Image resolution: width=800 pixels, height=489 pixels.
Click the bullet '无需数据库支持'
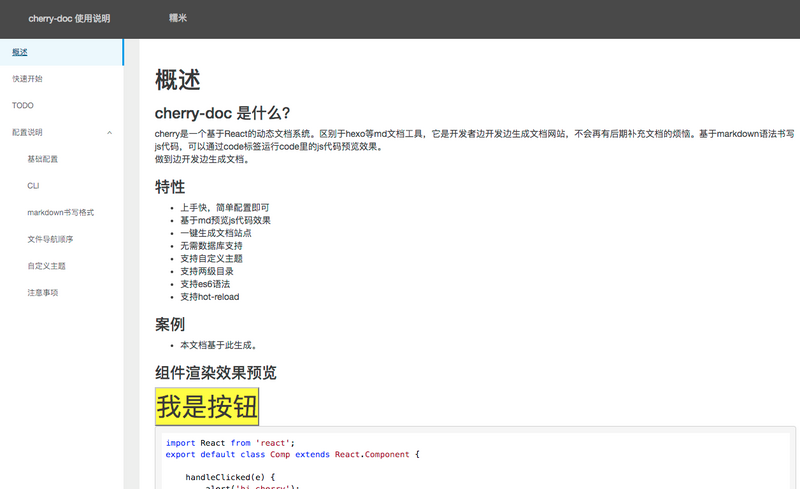pyautogui.click(x=211, y=246)
